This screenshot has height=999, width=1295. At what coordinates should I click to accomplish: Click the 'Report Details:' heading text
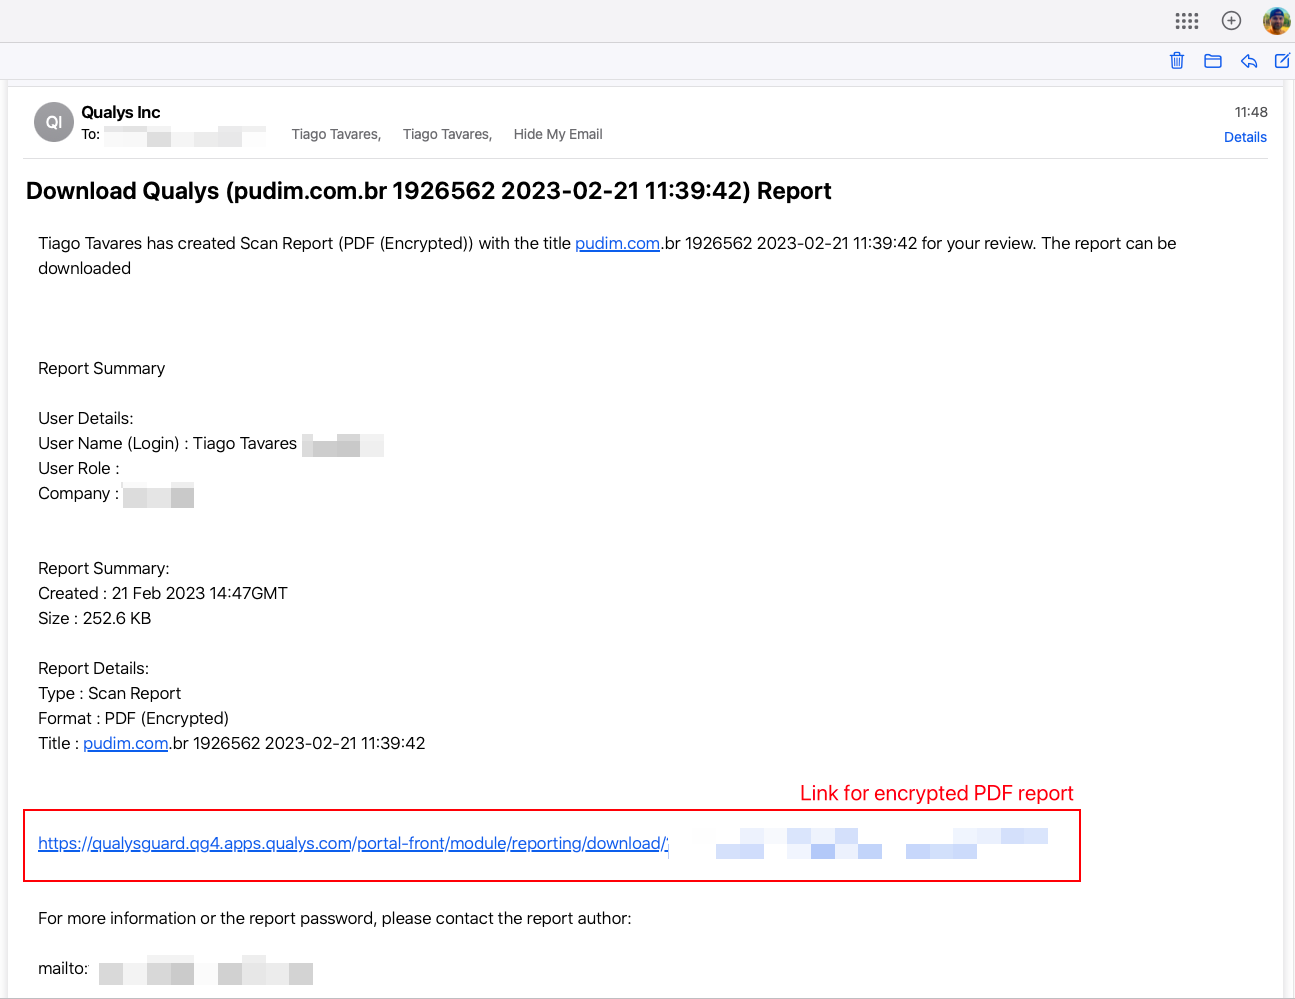click(x=94, y=668)
